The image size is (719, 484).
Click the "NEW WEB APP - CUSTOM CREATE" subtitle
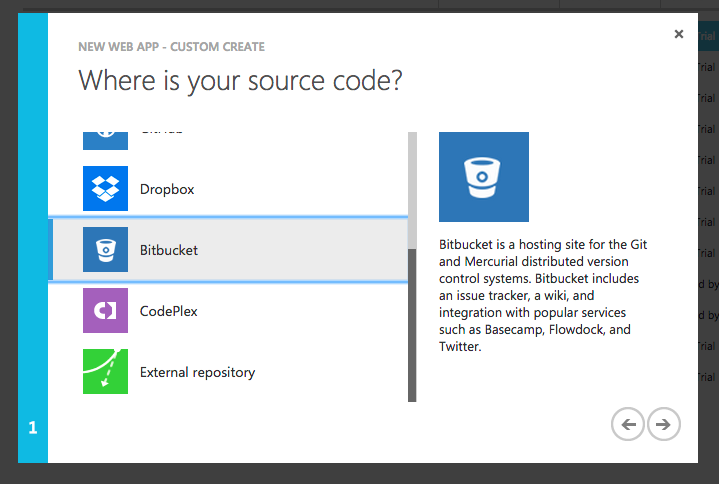coord(172,47)
